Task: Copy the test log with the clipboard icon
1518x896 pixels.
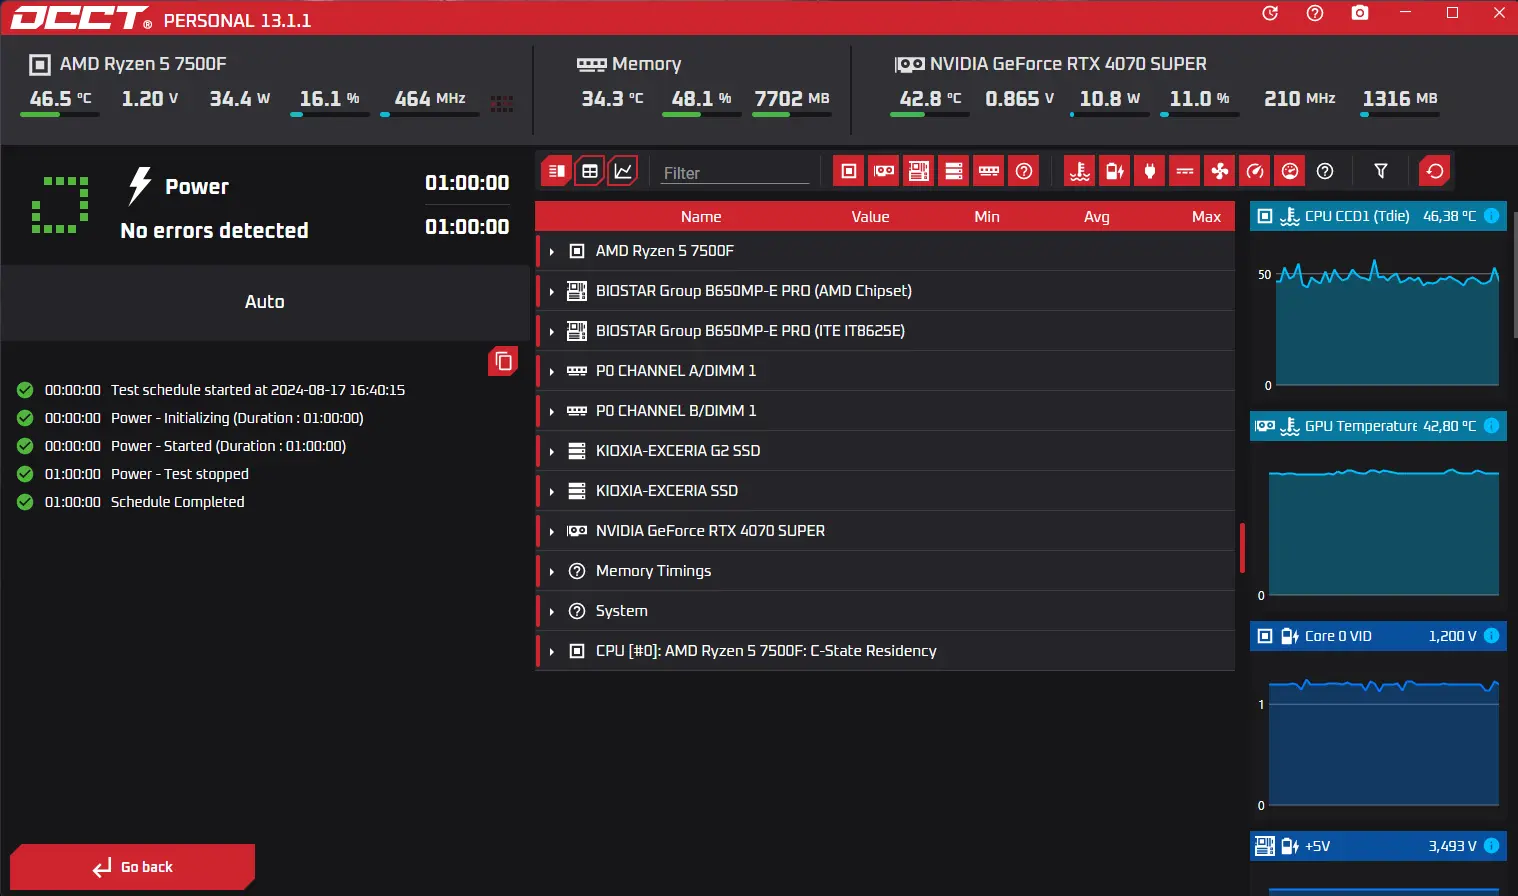Action: click(503, 361)
